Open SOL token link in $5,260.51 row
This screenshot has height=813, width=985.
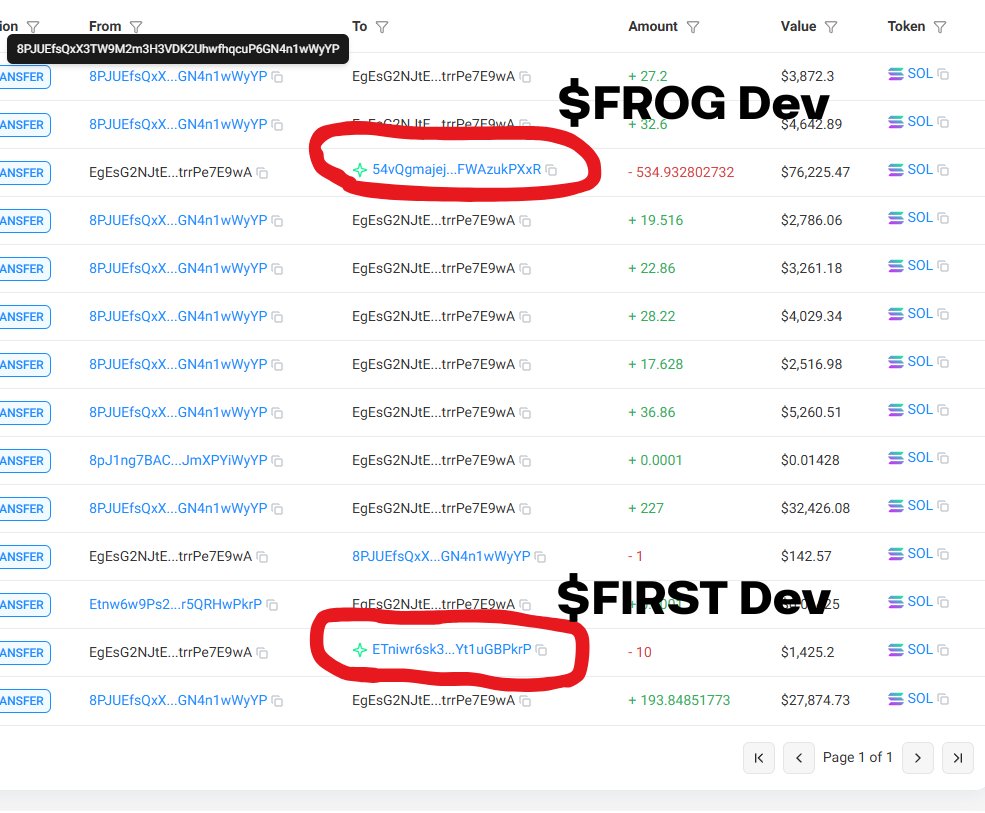pos(920,410)
